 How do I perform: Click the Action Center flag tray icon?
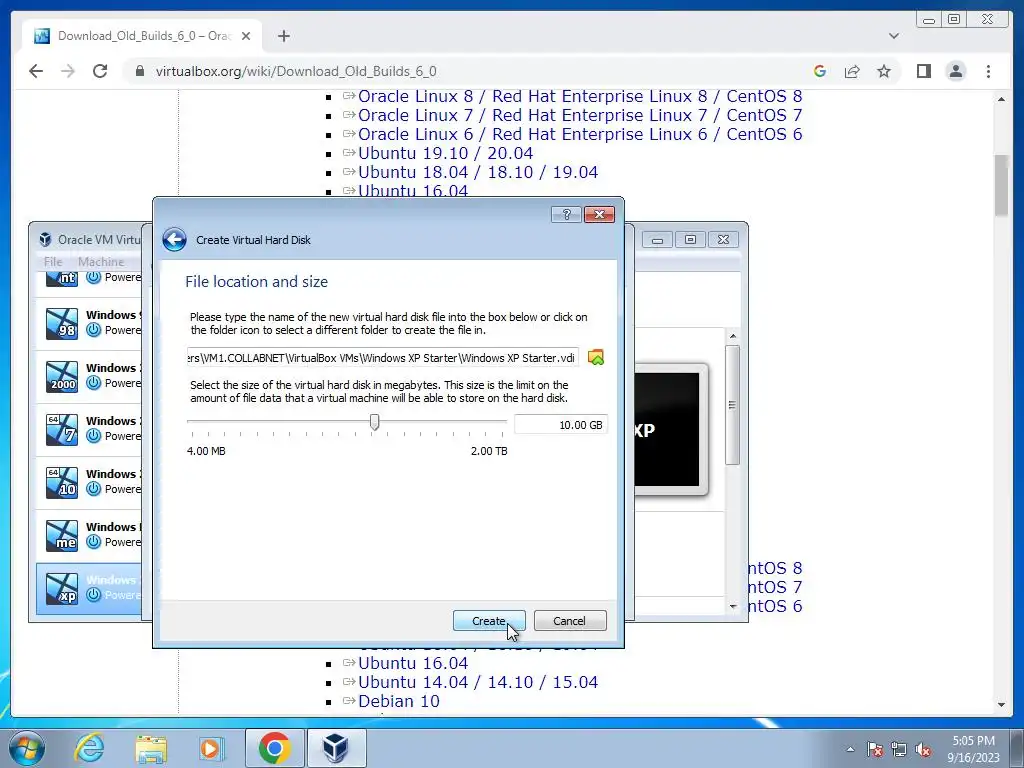point(875,749)
